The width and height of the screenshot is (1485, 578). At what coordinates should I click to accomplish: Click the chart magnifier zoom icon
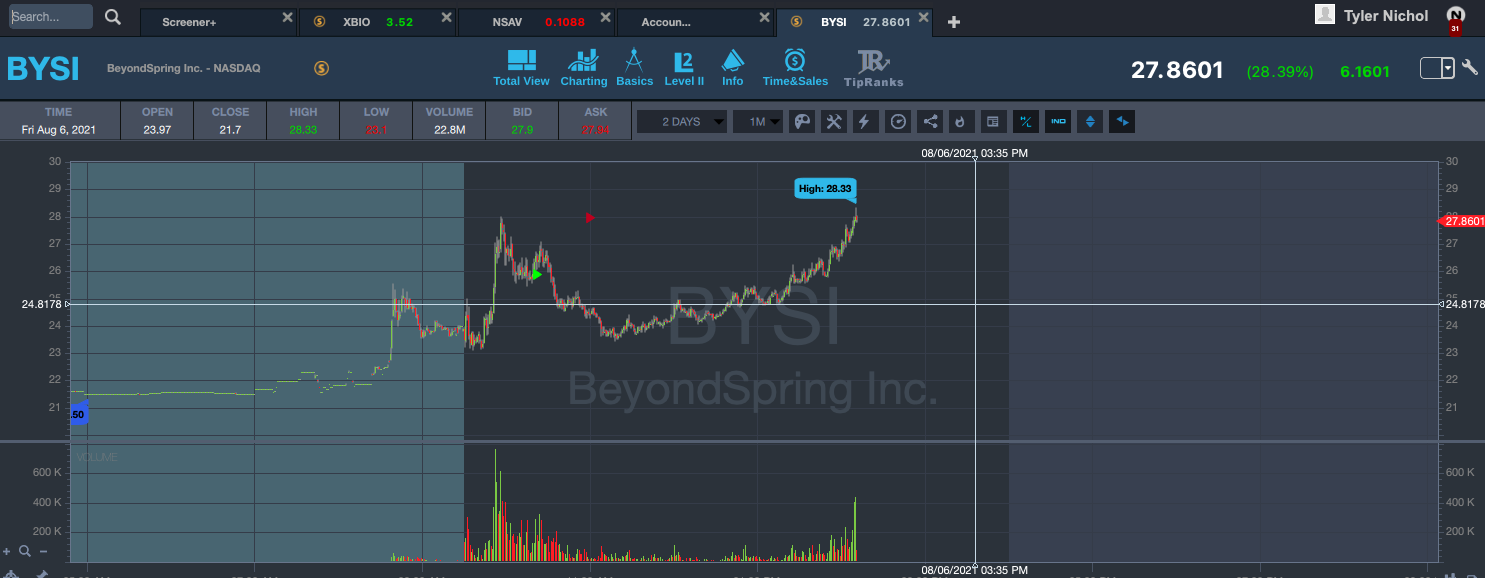[x=25, y=551]
